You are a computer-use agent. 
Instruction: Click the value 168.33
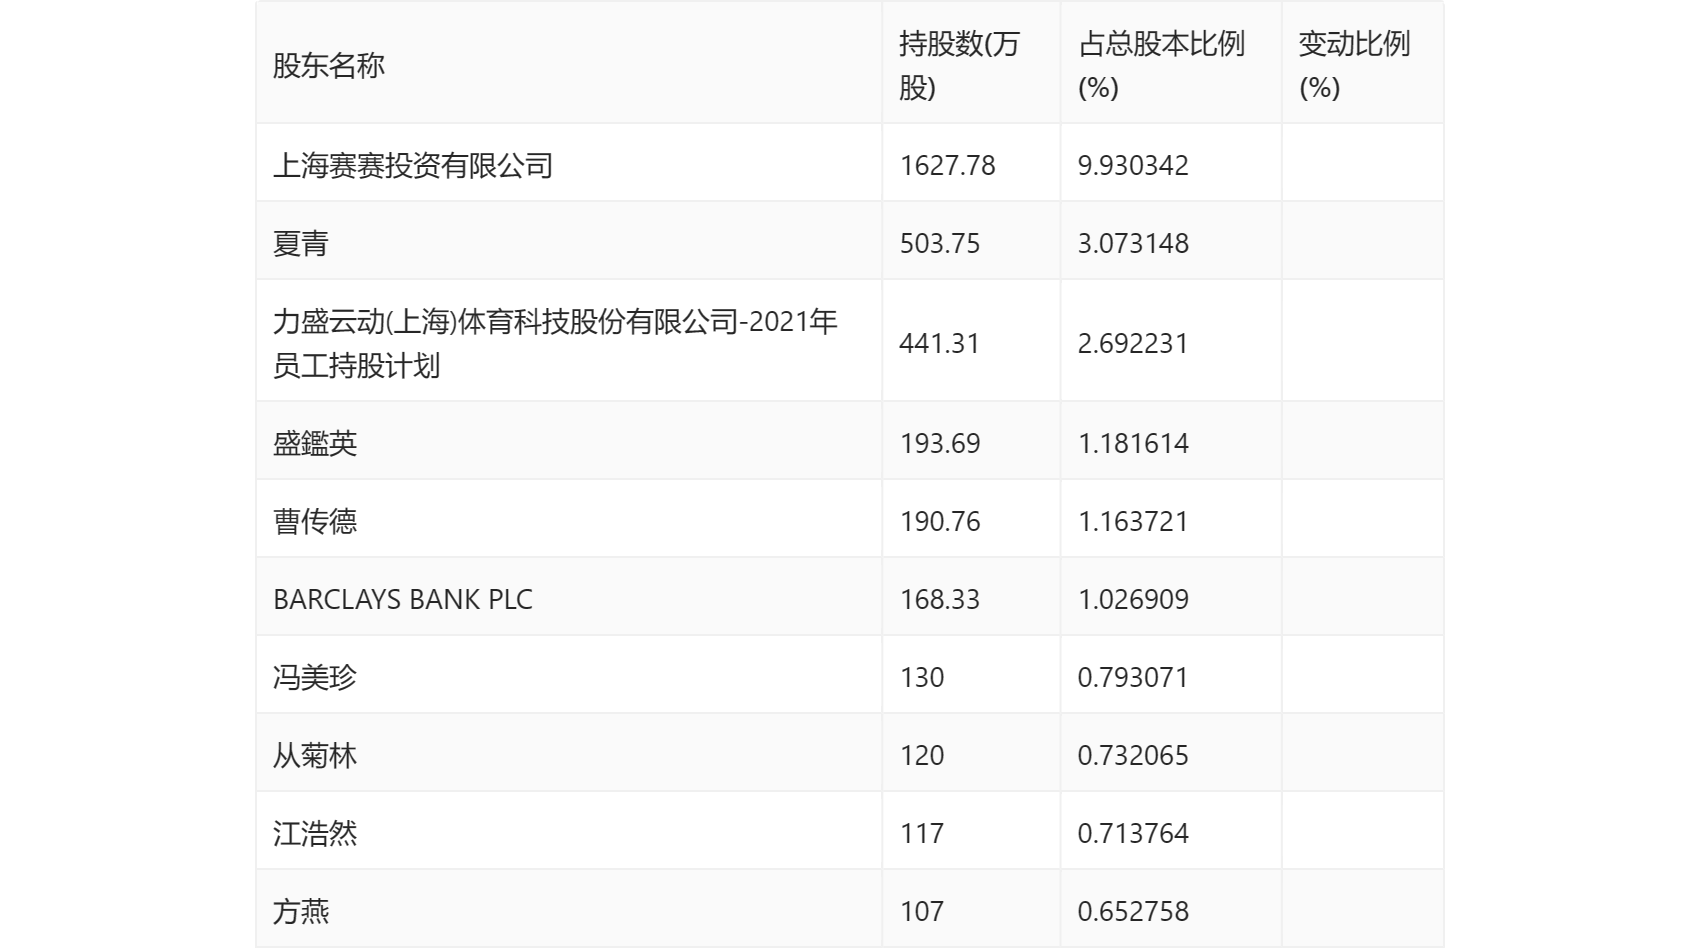[x=940, y=599]
